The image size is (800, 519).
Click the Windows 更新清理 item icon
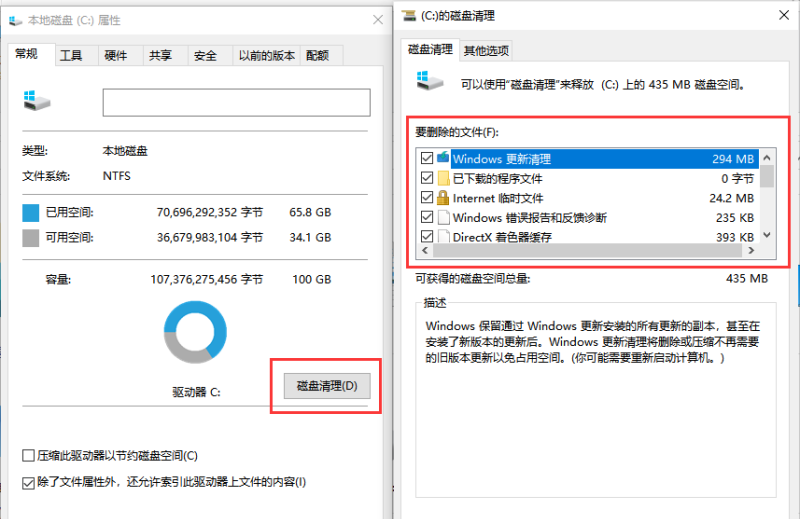click(x=443, y=158)
